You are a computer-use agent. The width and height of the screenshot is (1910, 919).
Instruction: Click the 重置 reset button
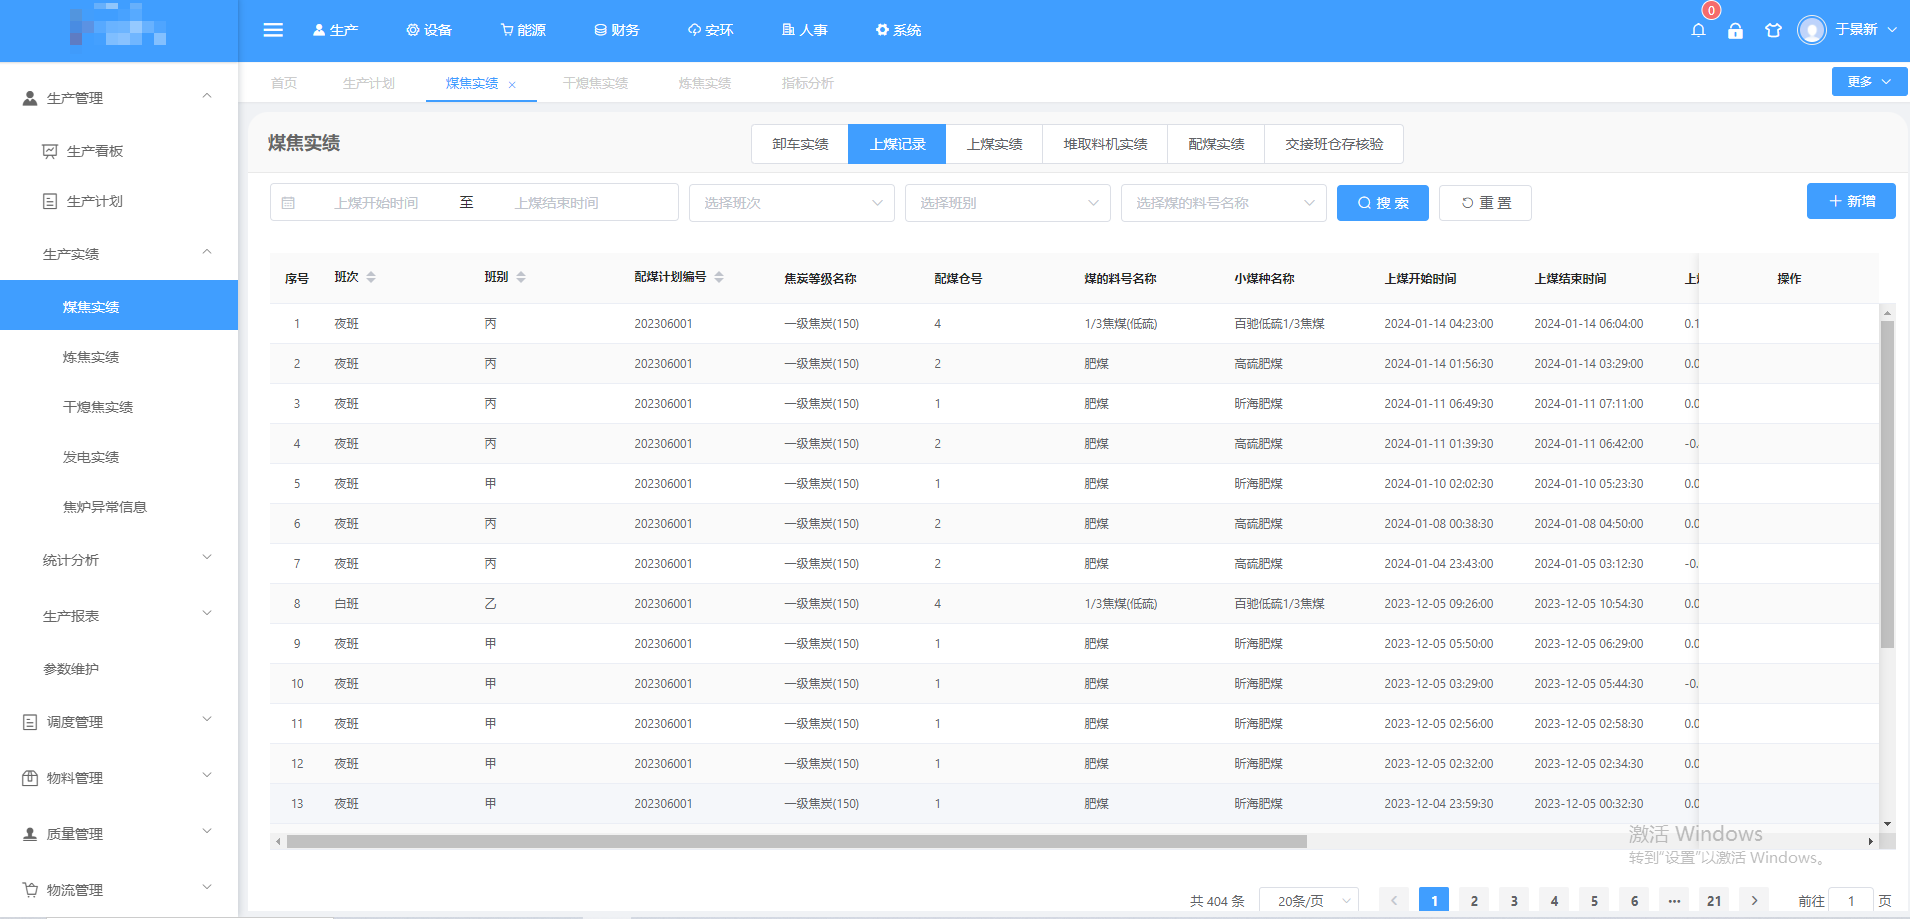tap(1485, 203)
